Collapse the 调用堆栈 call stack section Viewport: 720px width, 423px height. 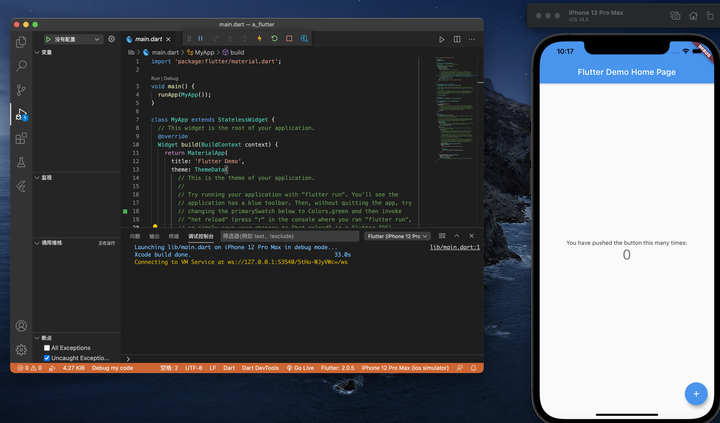(x=49, y=243)
